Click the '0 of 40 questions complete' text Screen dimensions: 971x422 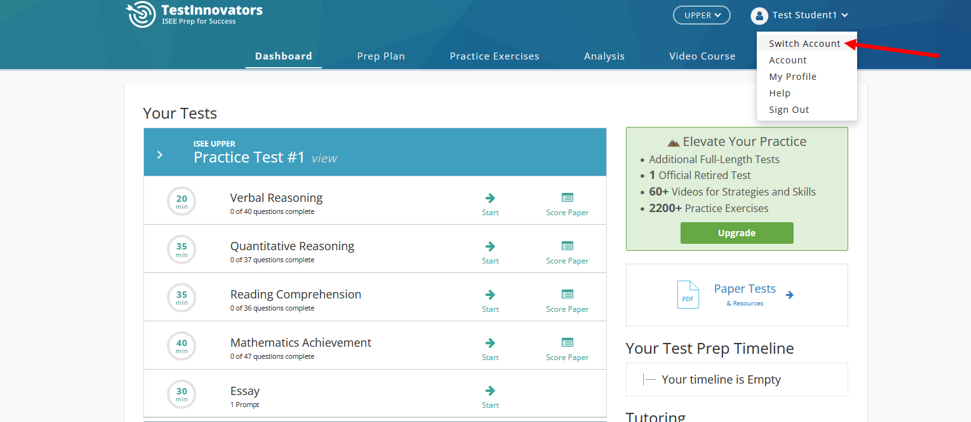pos(272,212)
